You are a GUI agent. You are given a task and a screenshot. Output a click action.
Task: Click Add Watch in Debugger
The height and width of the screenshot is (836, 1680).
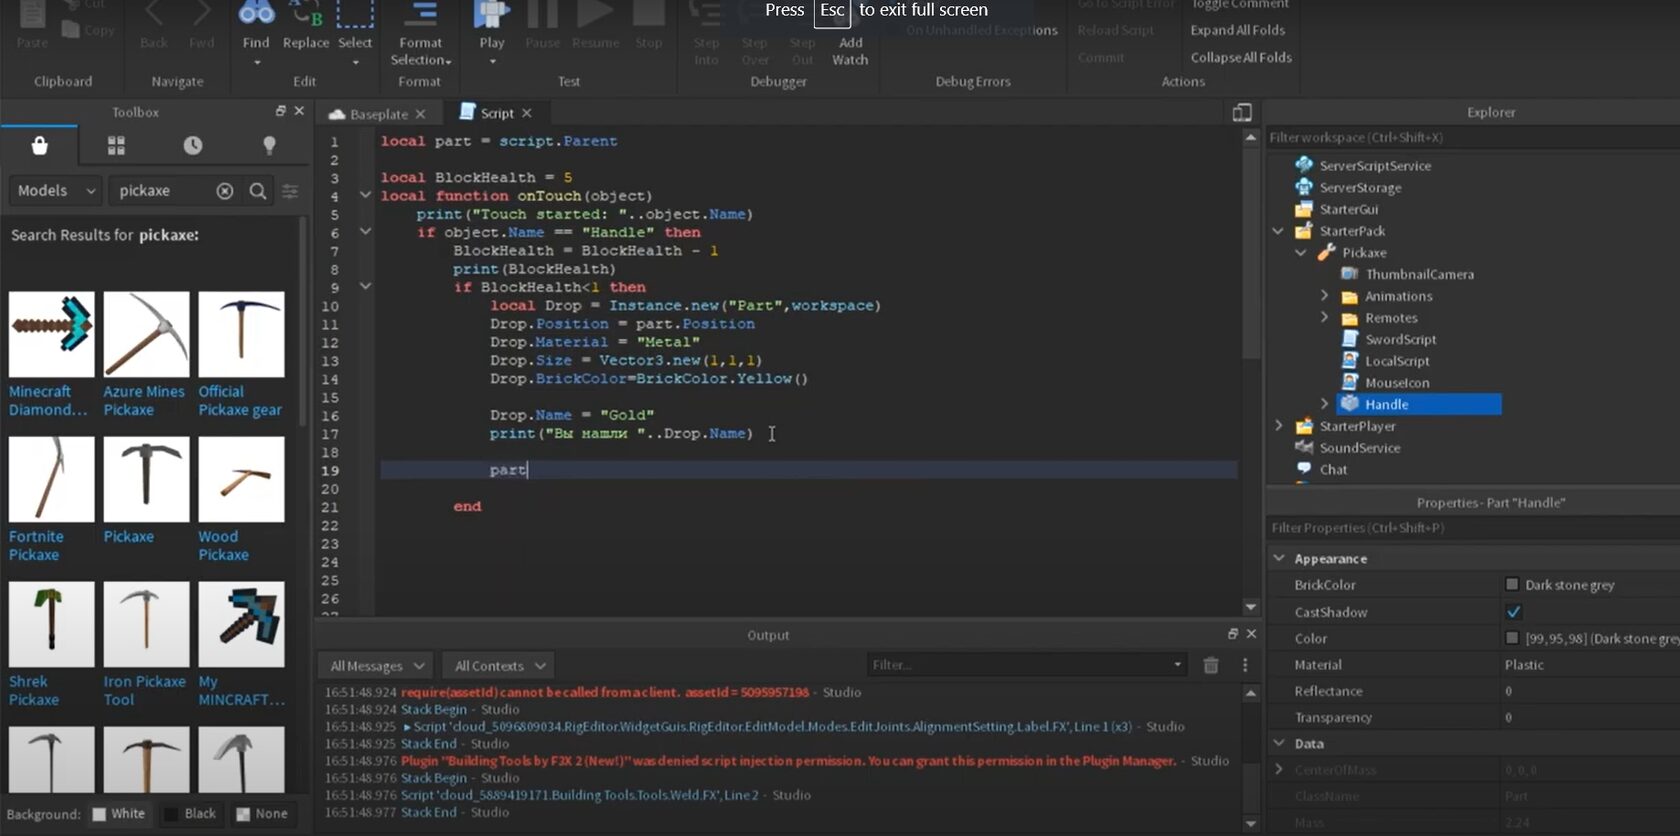tap(850, 50)
